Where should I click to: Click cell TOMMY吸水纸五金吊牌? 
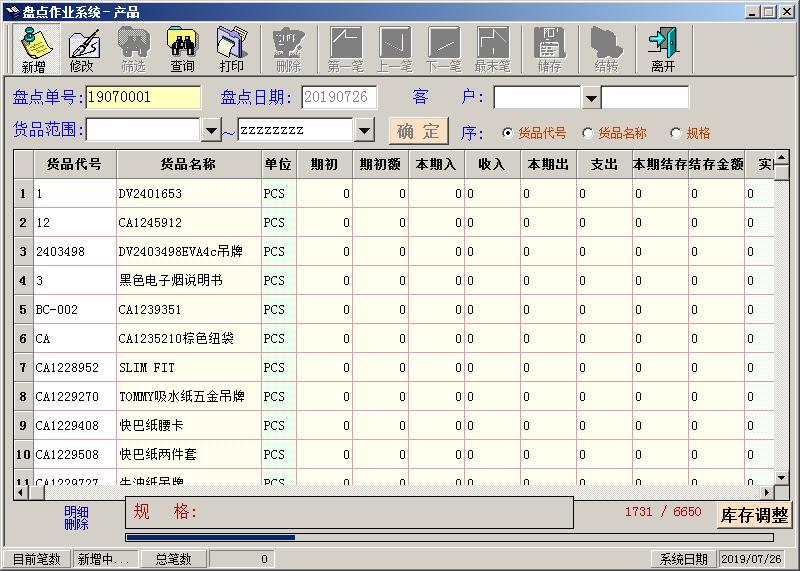(x=189, y=396)
